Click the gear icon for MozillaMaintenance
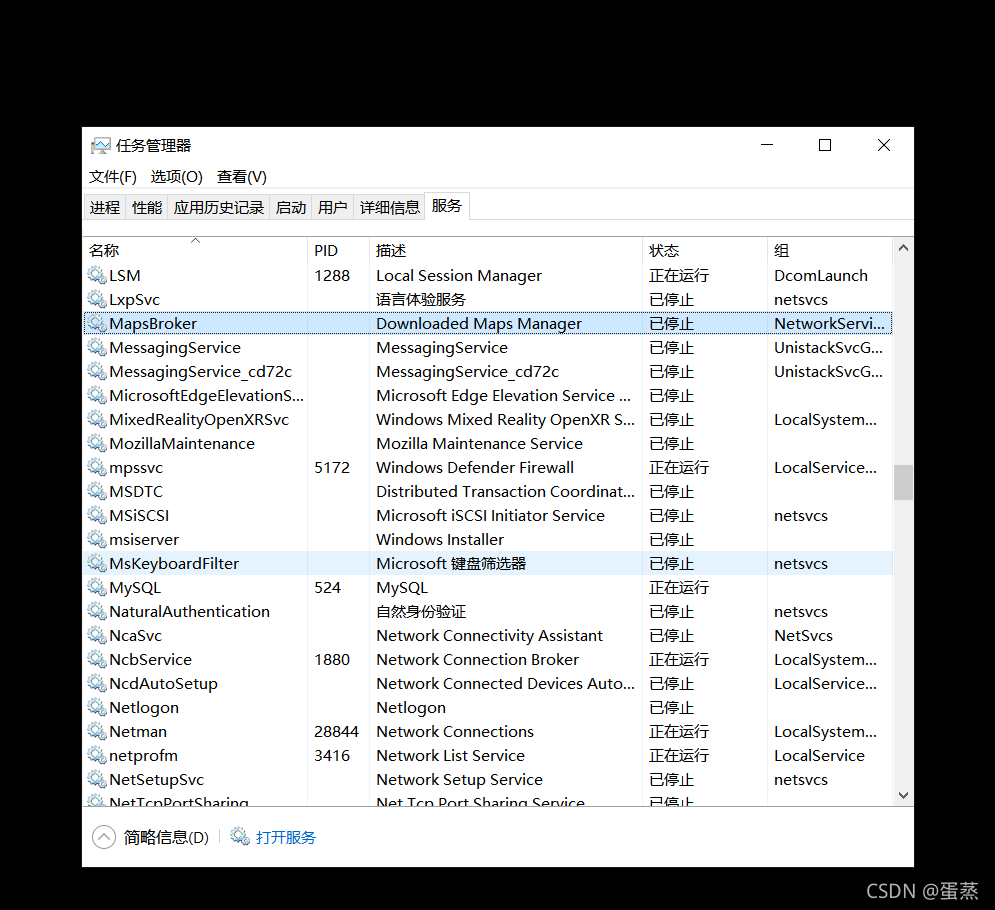This screenshot has height=910, width=995. tap(97, 443)
